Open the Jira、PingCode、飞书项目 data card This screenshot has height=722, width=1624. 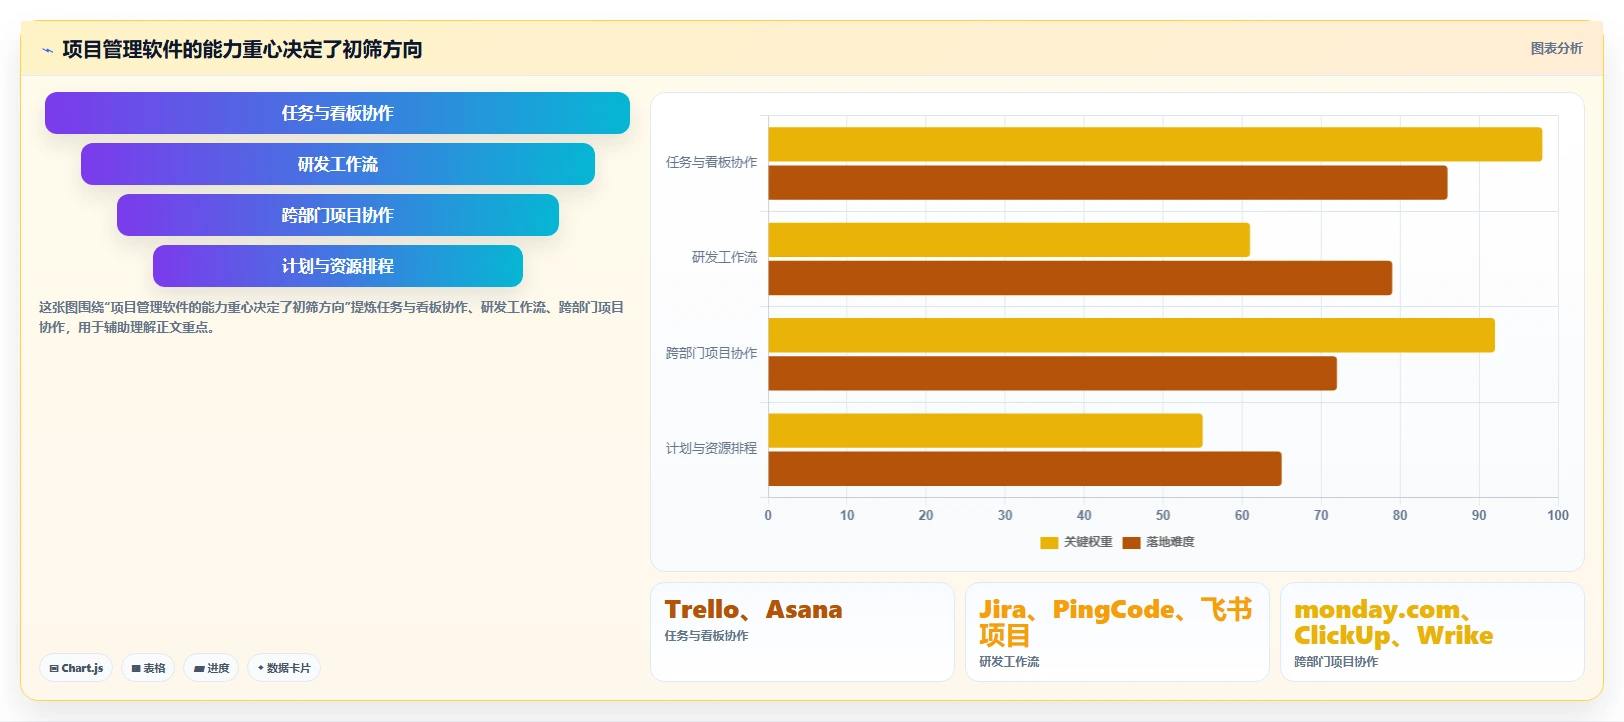point(1117,632)
